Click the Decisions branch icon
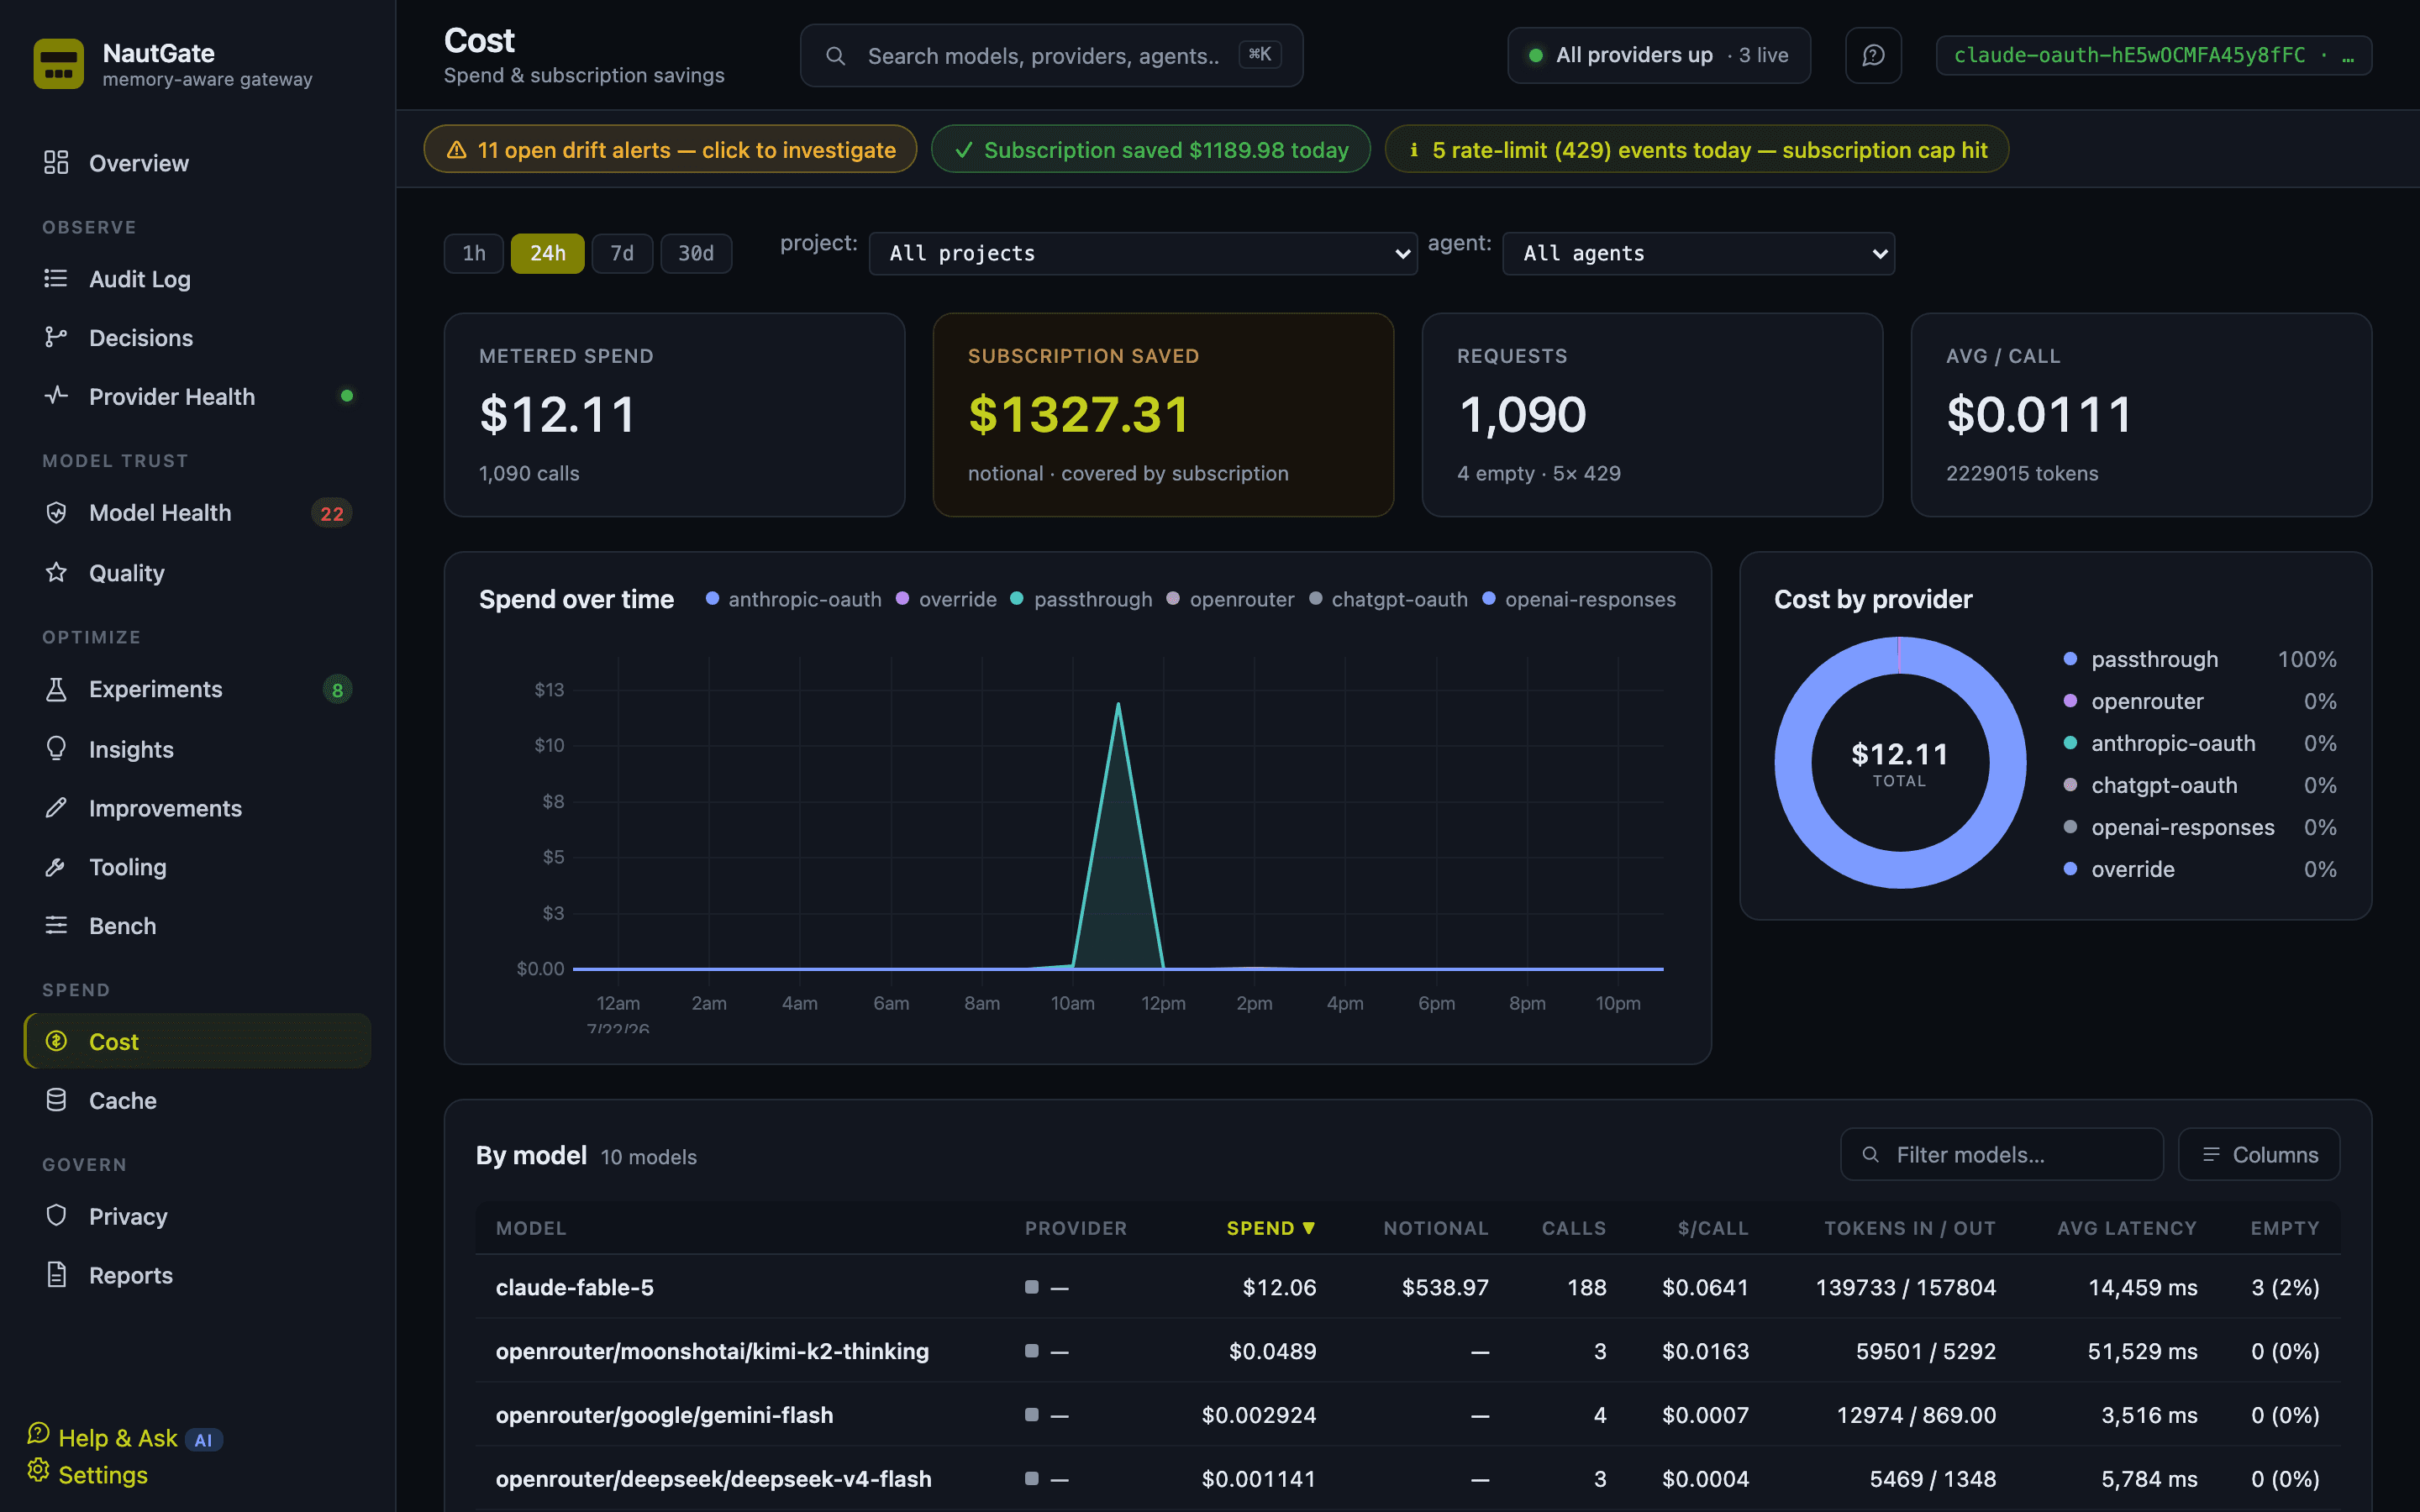The image size is (2420, 1512). click(56, 337)
